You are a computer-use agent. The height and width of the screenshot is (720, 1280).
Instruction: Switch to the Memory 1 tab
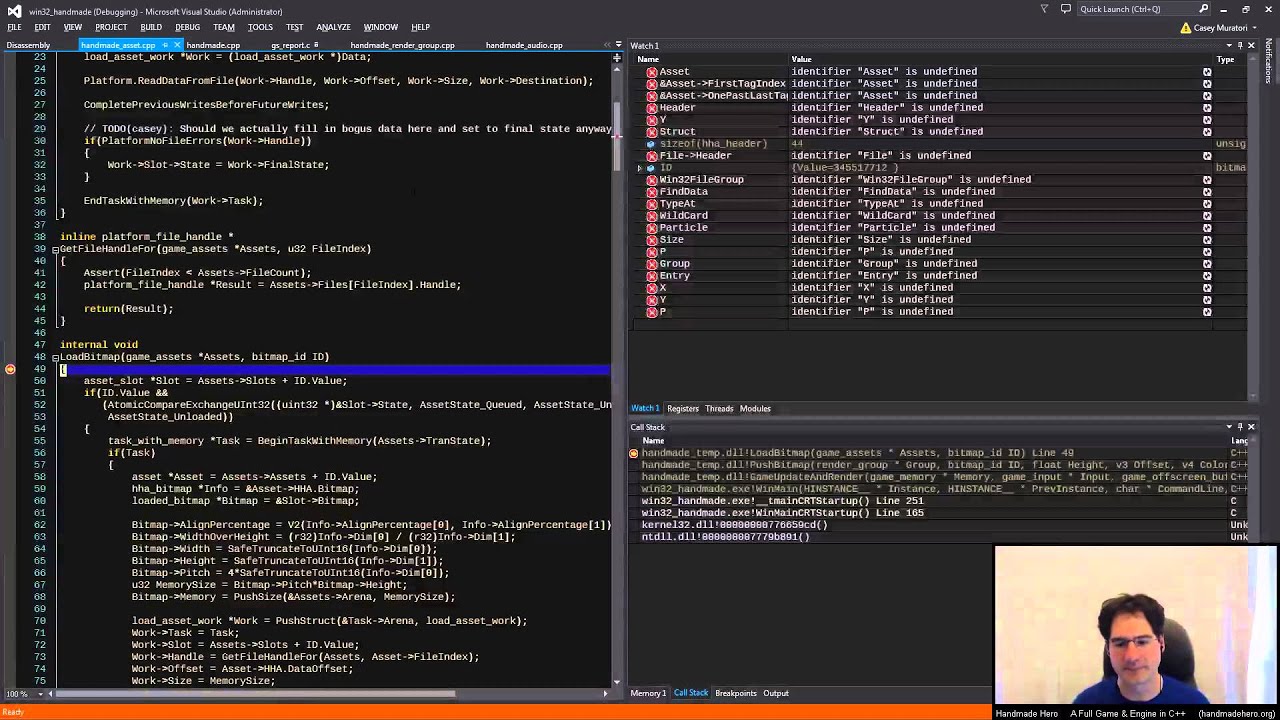(x=648, y=693)
